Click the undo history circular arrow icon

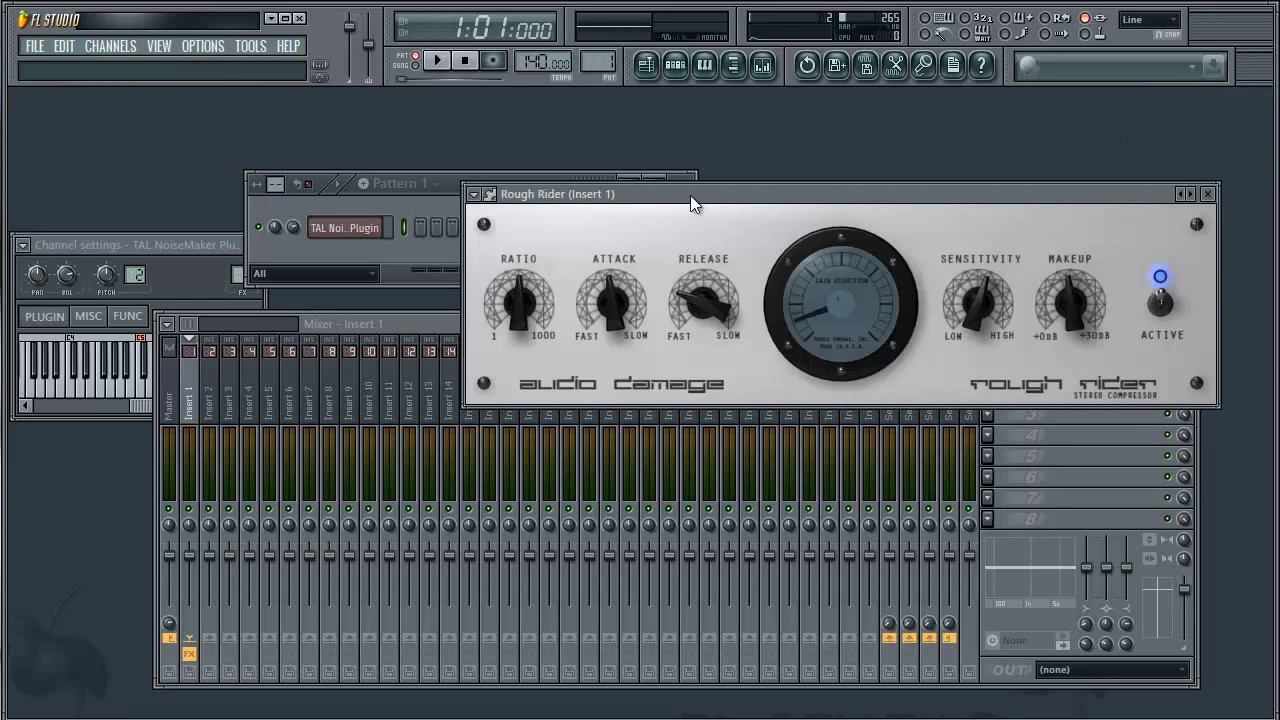pos(807,66)
